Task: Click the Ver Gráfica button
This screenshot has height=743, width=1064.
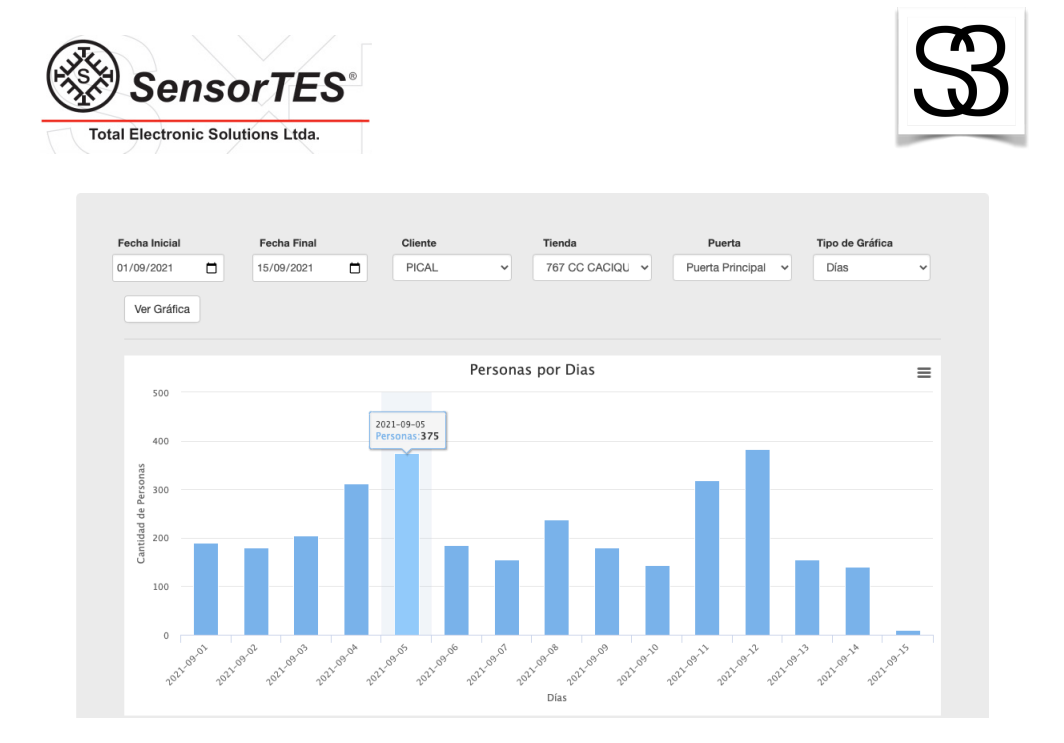Action: point(162,309)
